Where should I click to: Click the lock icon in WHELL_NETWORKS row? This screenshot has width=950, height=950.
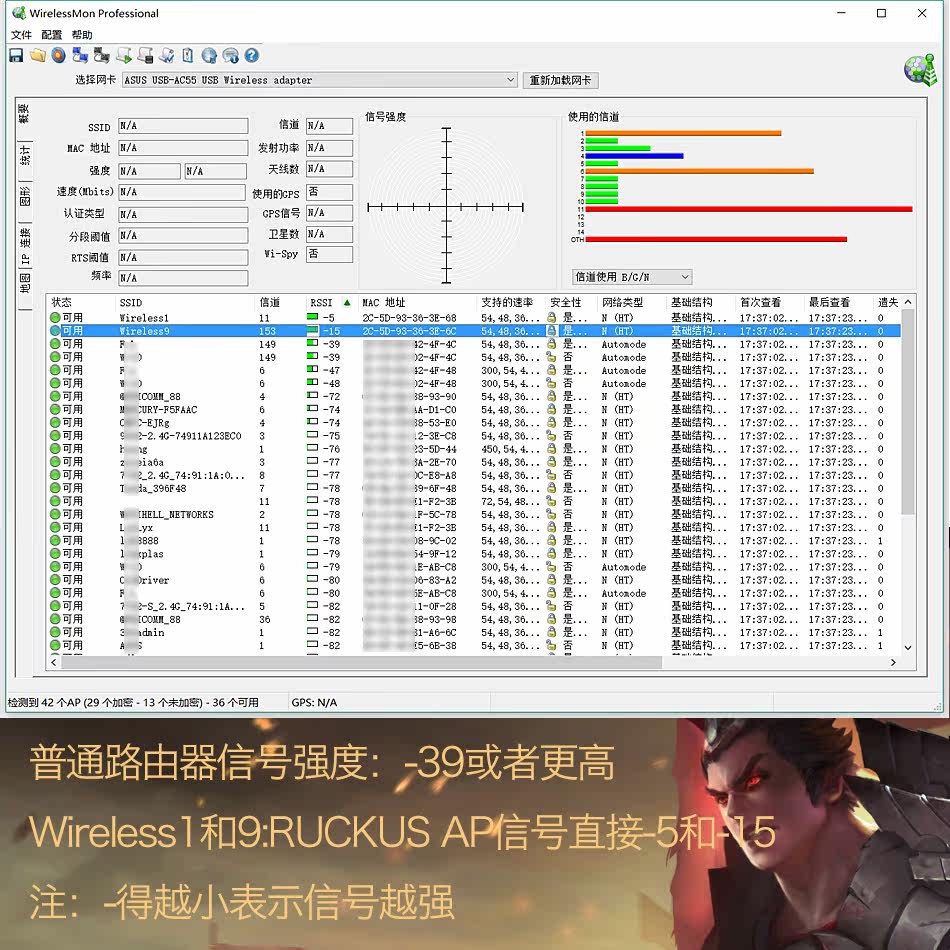tap(551, 514)
